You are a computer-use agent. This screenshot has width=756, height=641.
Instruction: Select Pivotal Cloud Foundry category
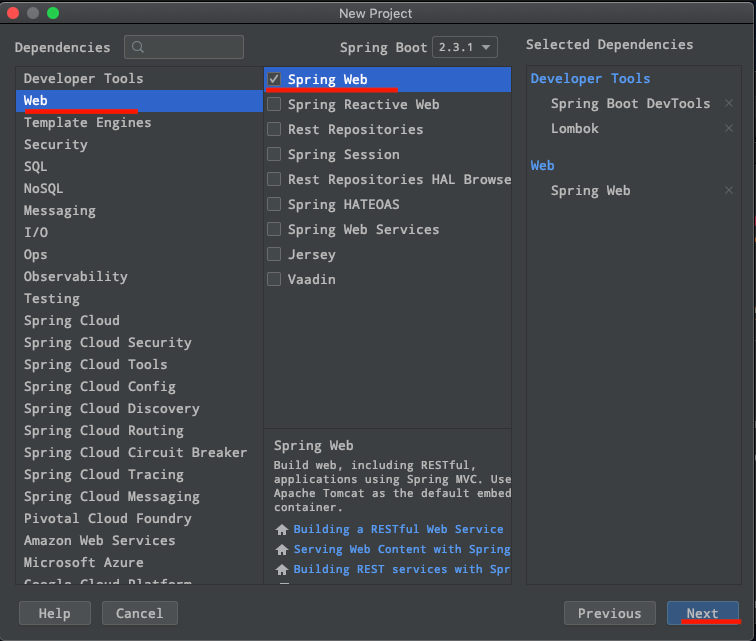139,518
